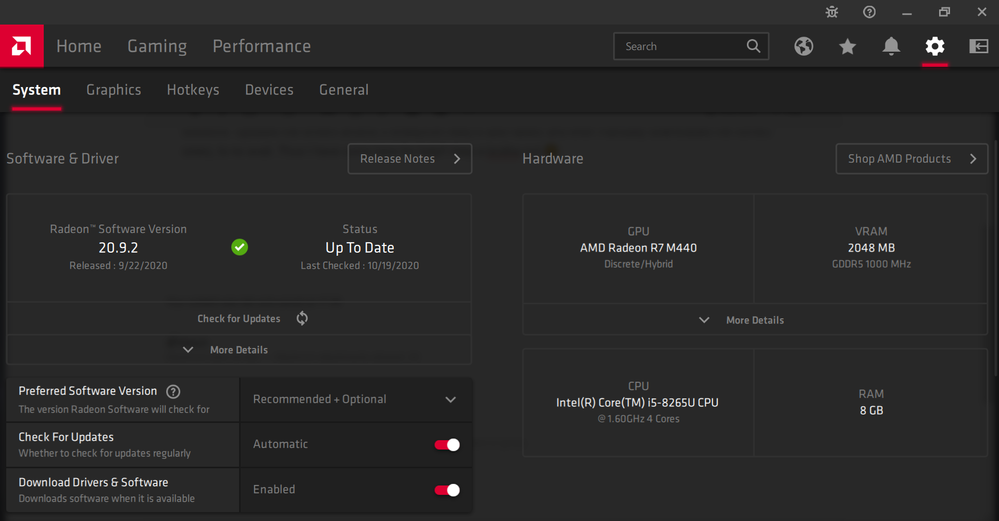Open the Gaming tab
Viewport: 999px width, 521px height.
click(x=157, y=46)
